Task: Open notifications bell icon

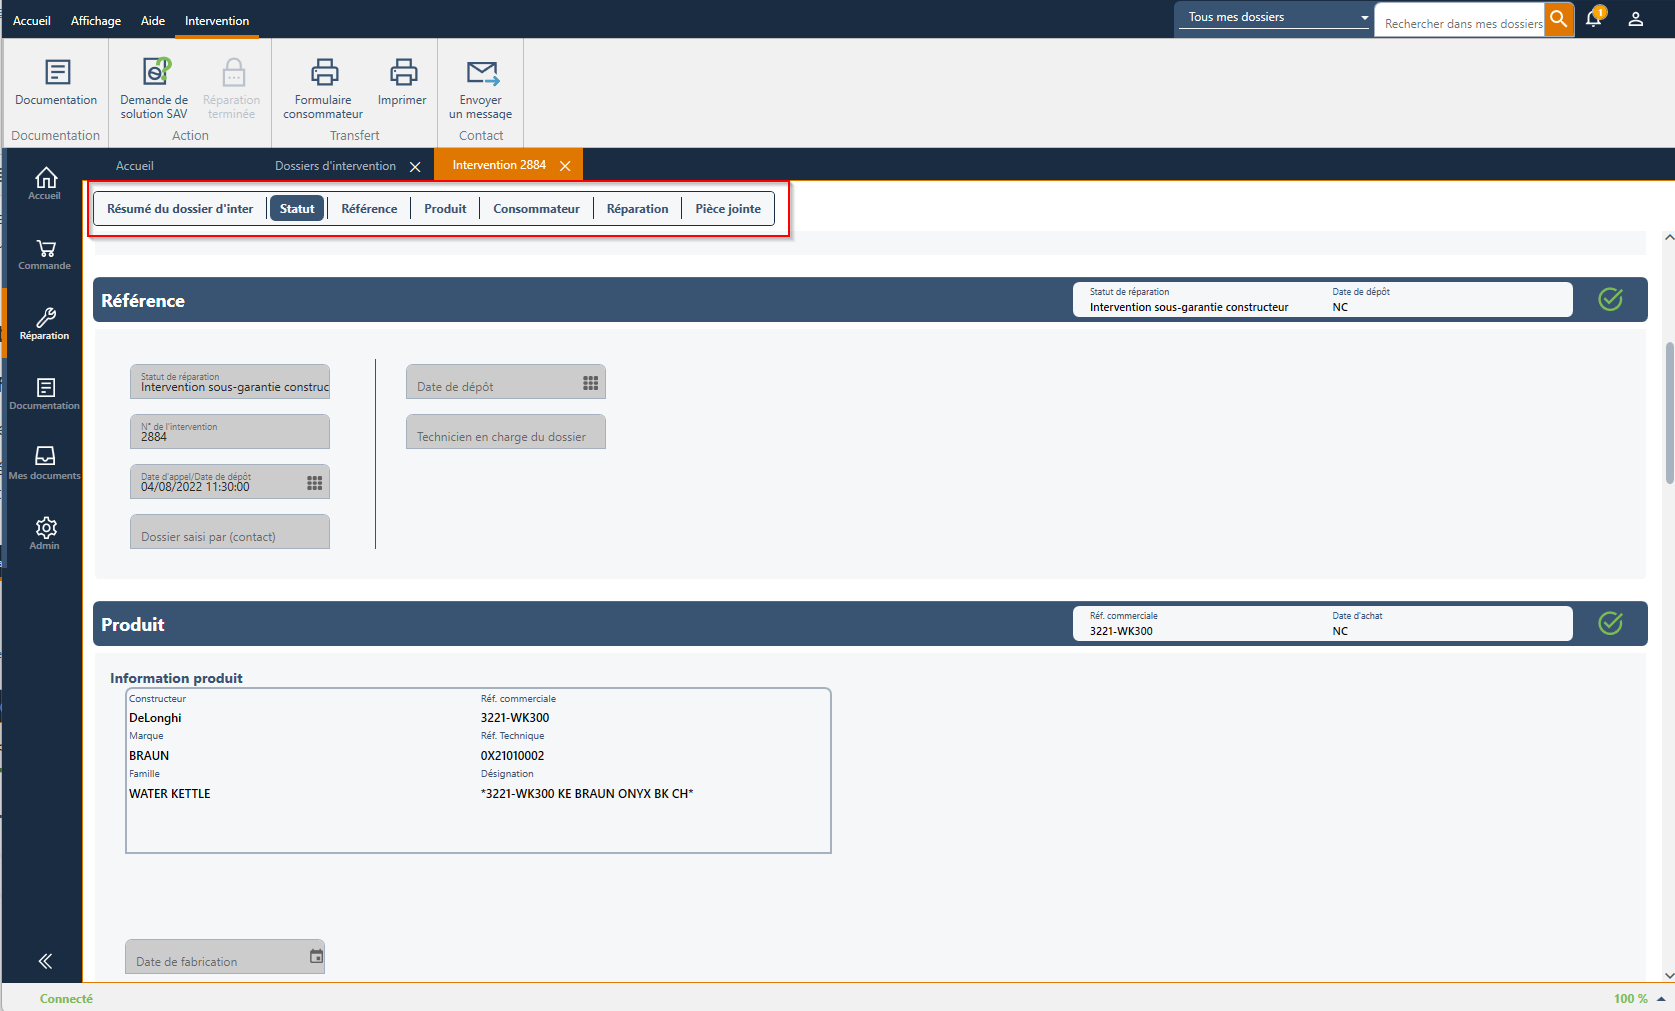Action: [1594, 19]
